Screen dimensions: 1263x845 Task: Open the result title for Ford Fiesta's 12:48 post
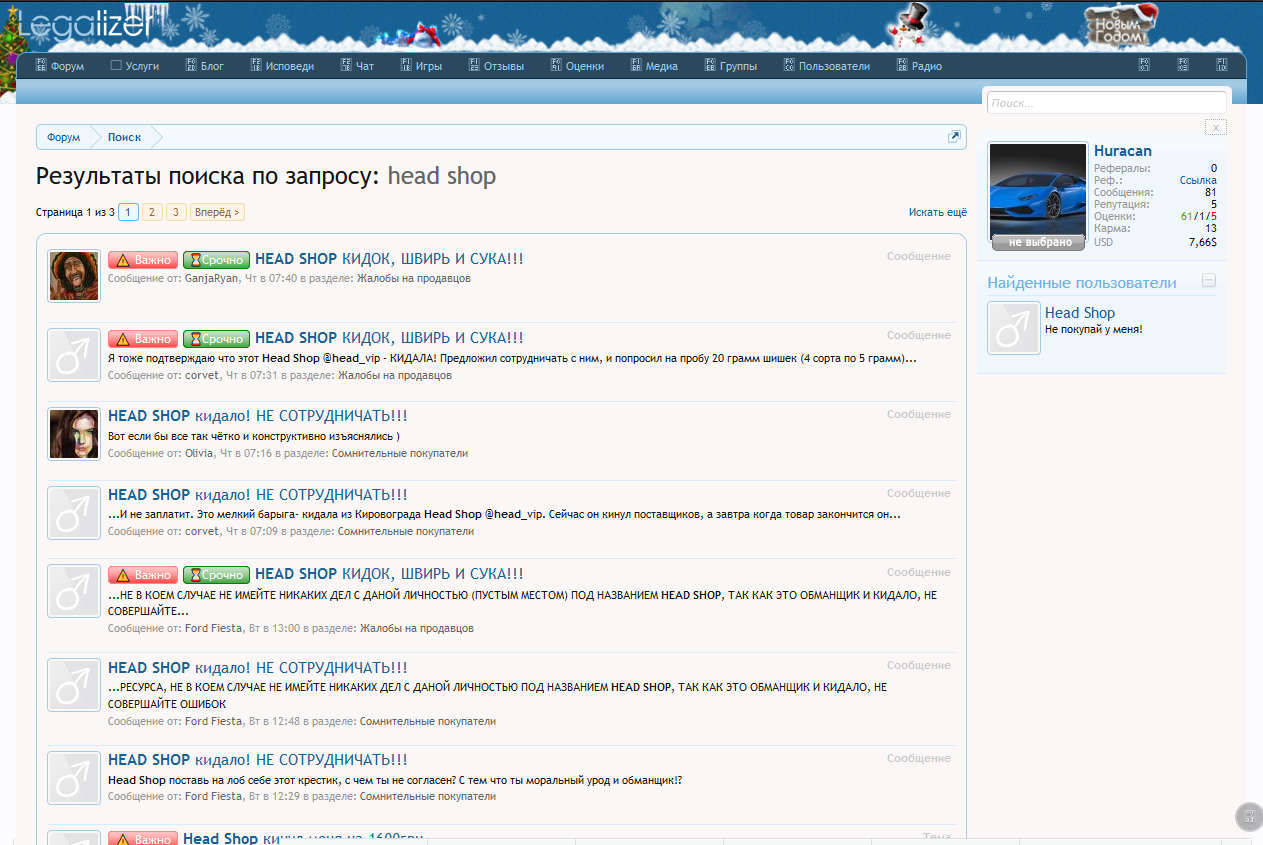[258, 667]
